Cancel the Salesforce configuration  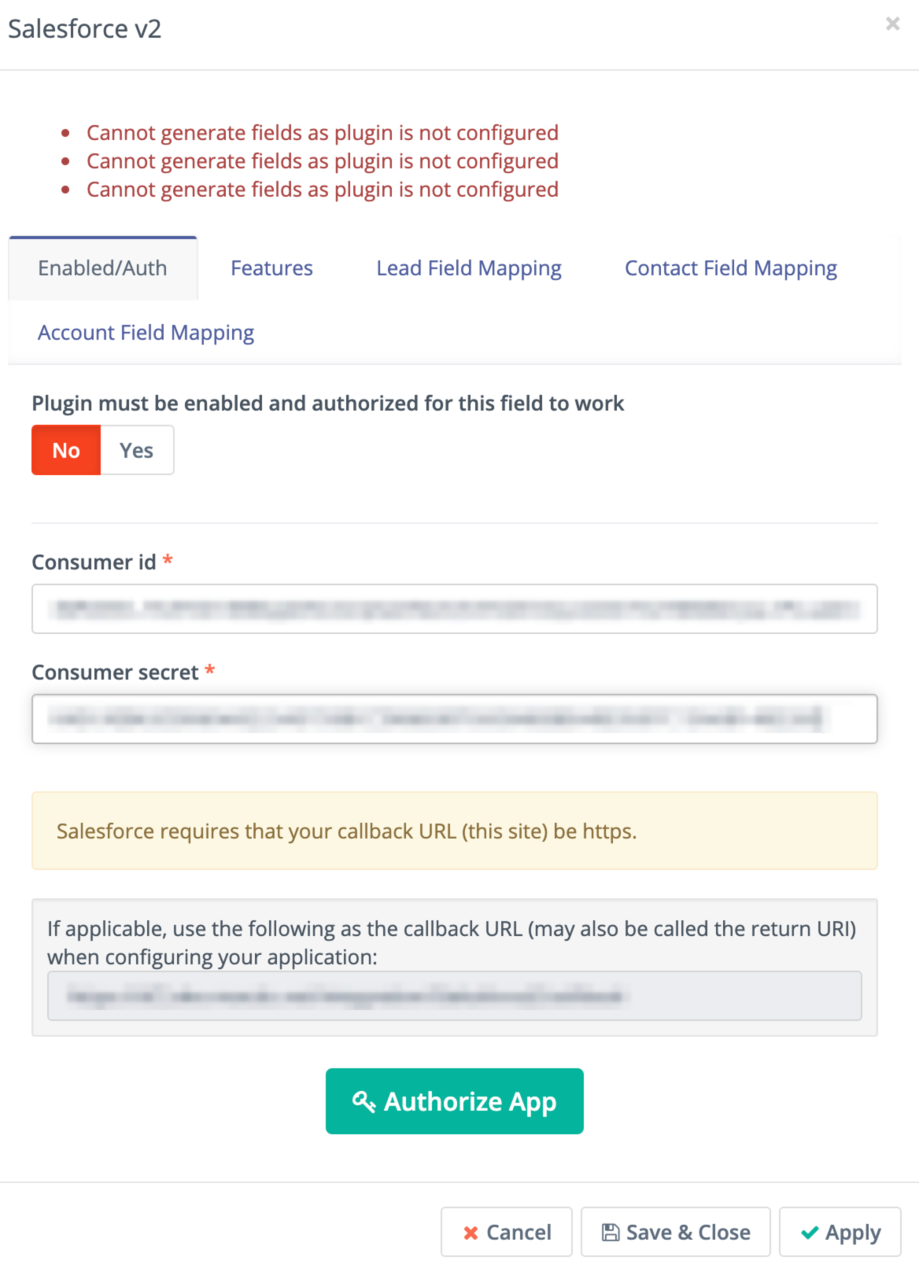pos(506,1232)
